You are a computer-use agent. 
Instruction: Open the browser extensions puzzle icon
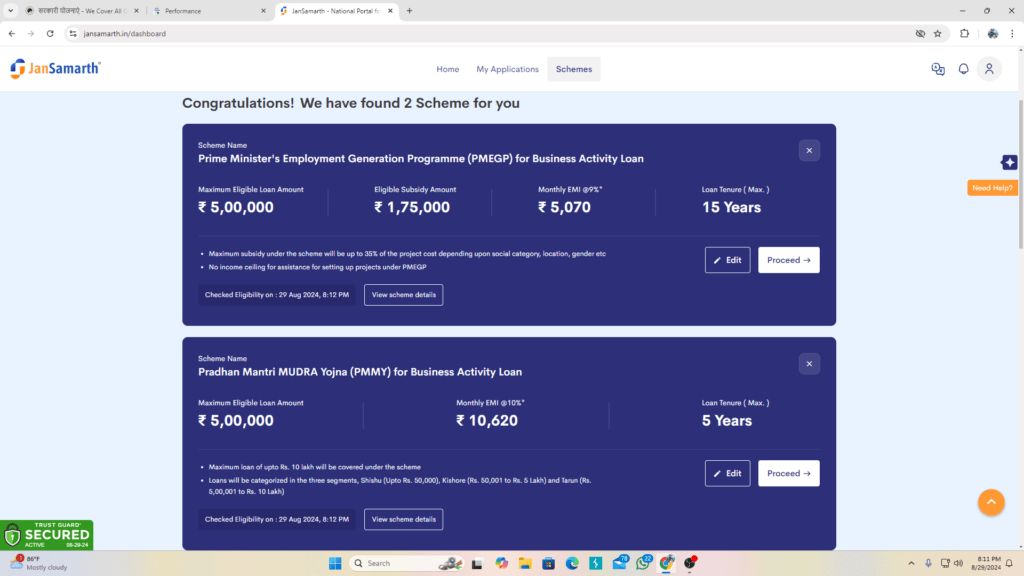[x=965, y=33]
